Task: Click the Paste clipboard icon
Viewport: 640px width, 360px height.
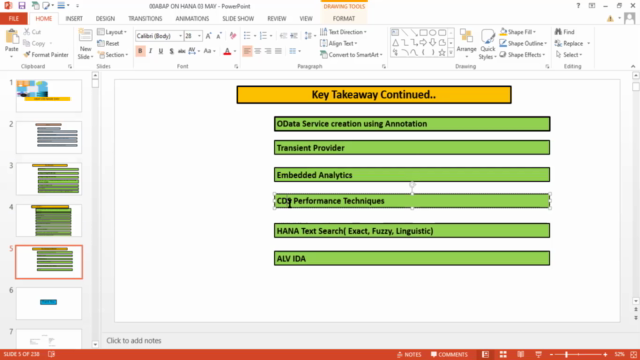Action: [12, 37]
